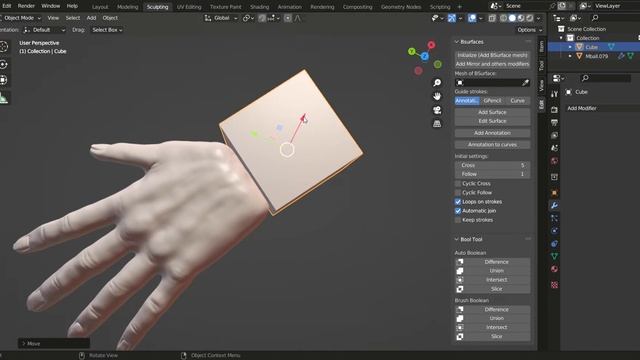Open the Render properties tab icon

click(x=554, y=110)
